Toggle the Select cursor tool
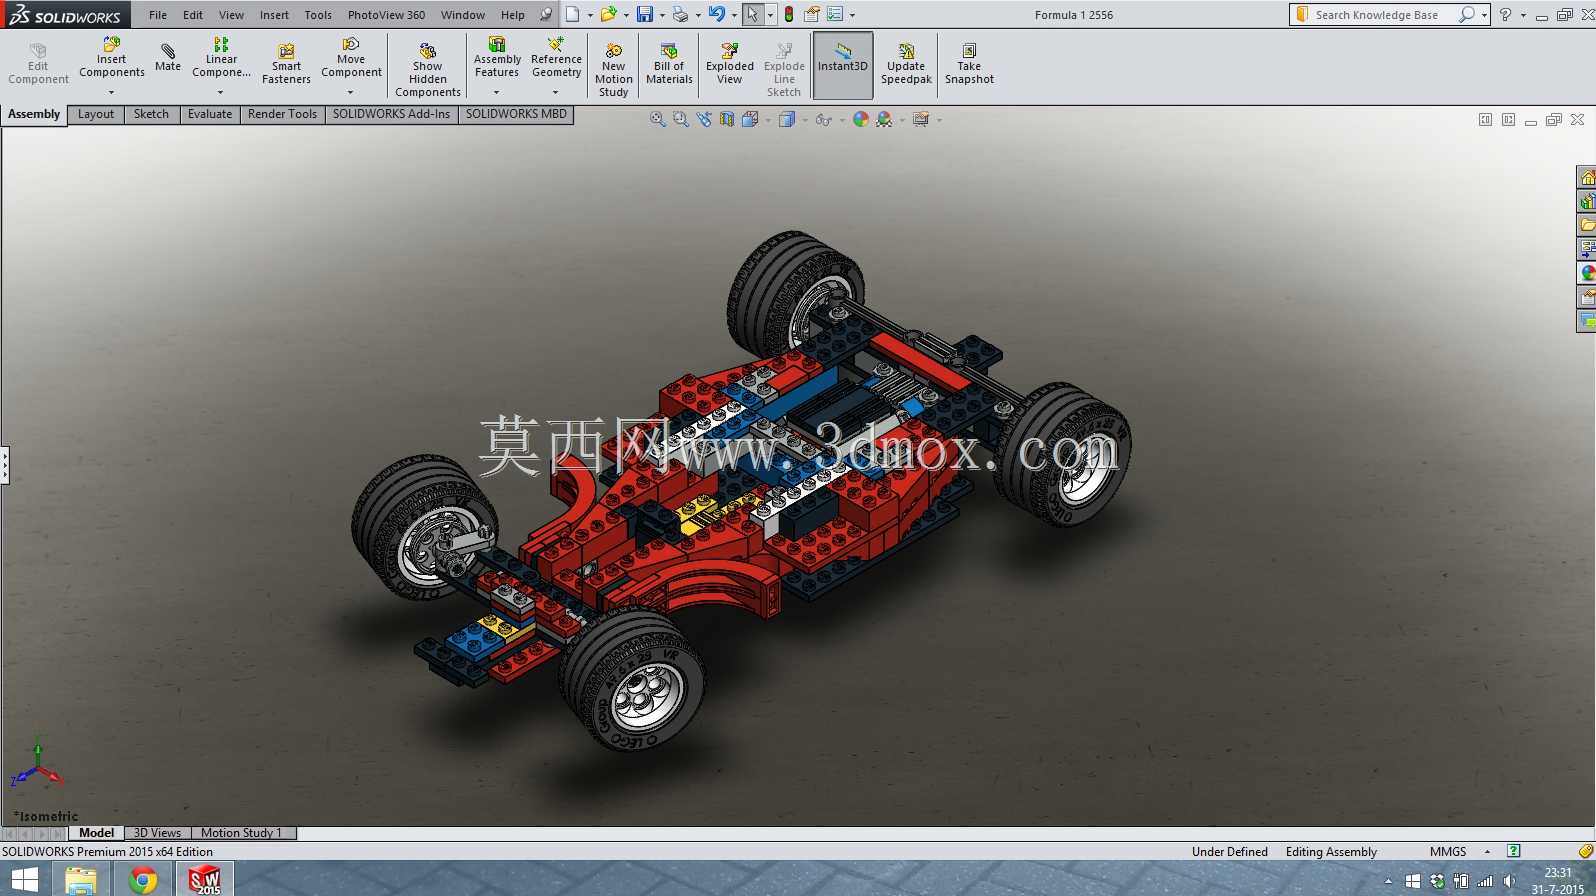The image size is (1596, 896). pos(752,14)
